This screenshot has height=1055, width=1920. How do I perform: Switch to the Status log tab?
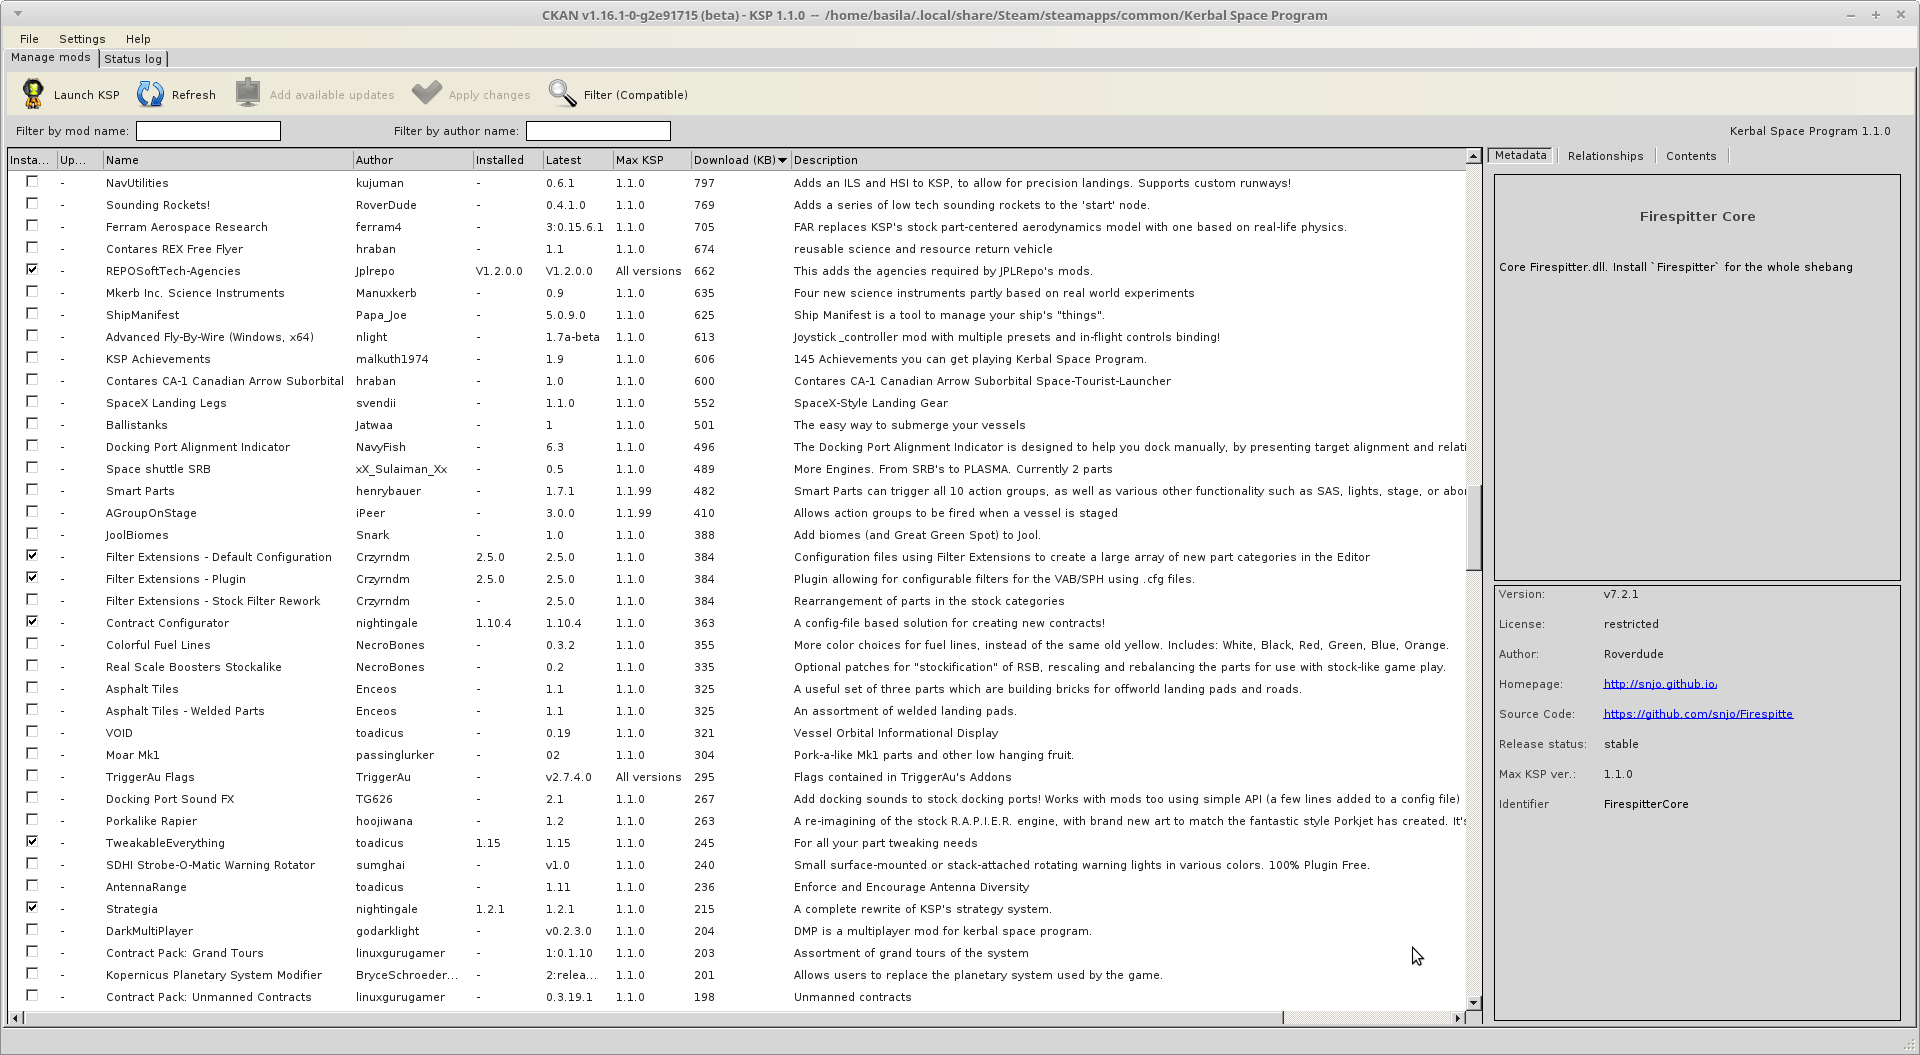[x=133, y=59]
